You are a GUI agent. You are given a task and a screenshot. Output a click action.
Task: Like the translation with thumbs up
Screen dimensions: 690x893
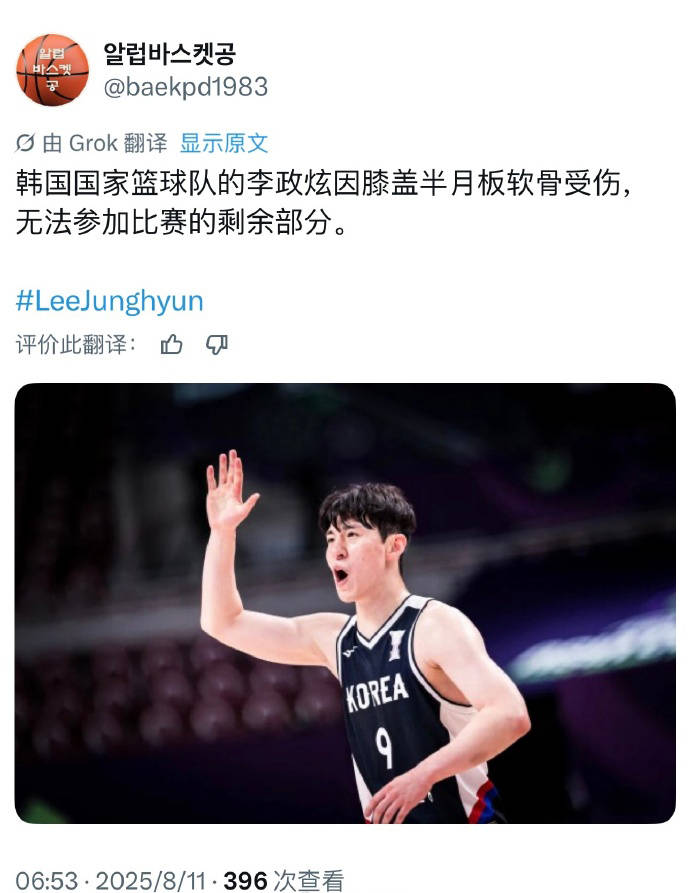pos(171,345)
